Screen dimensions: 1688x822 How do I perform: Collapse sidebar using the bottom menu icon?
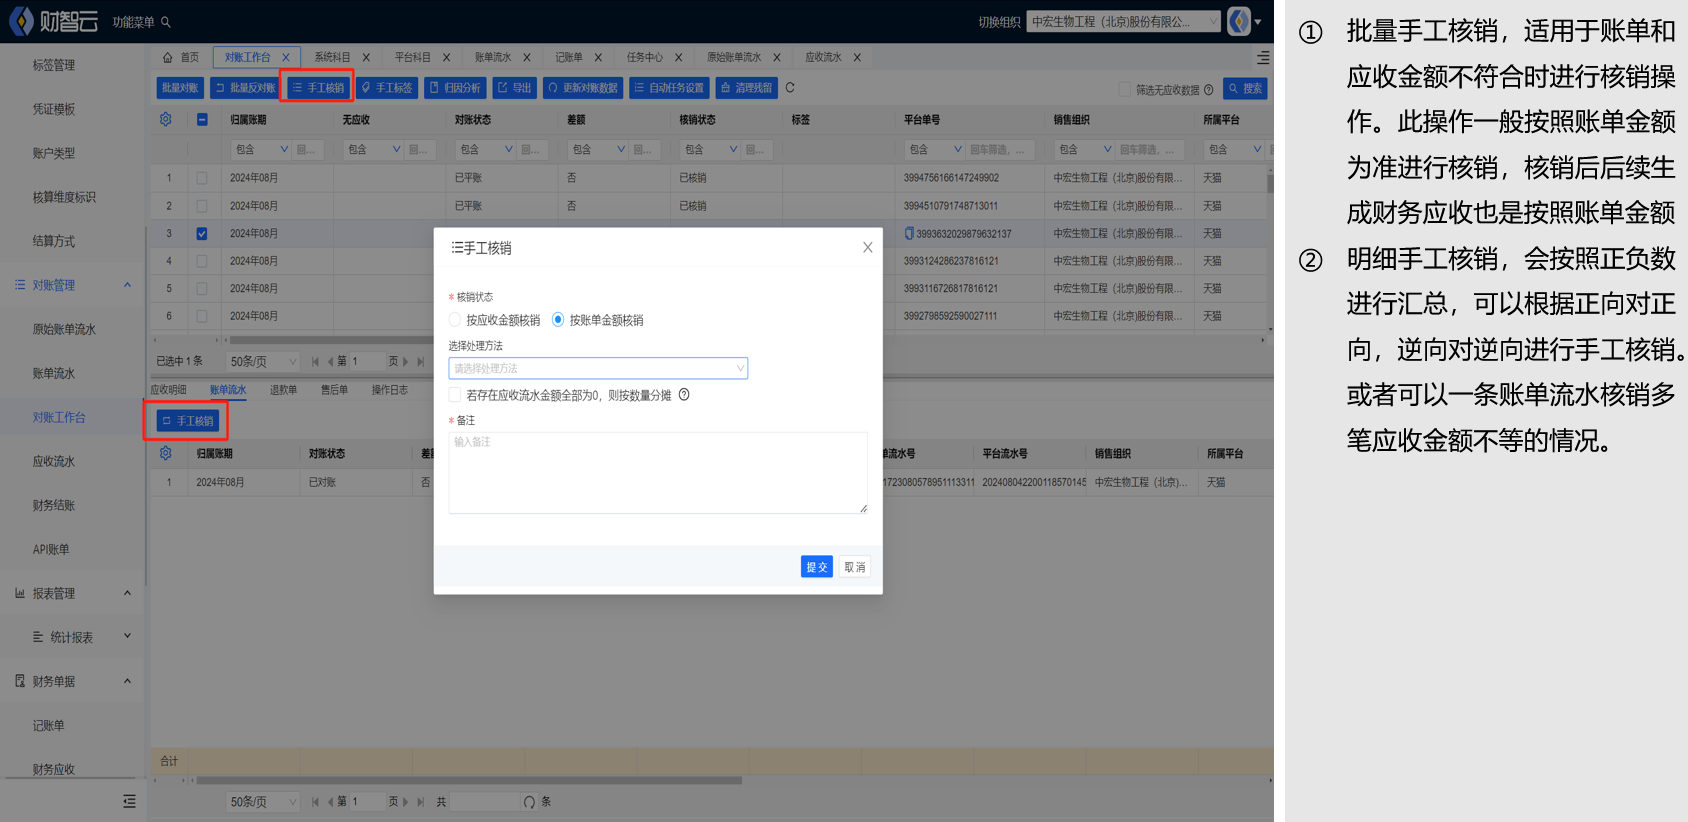[129, 801]
